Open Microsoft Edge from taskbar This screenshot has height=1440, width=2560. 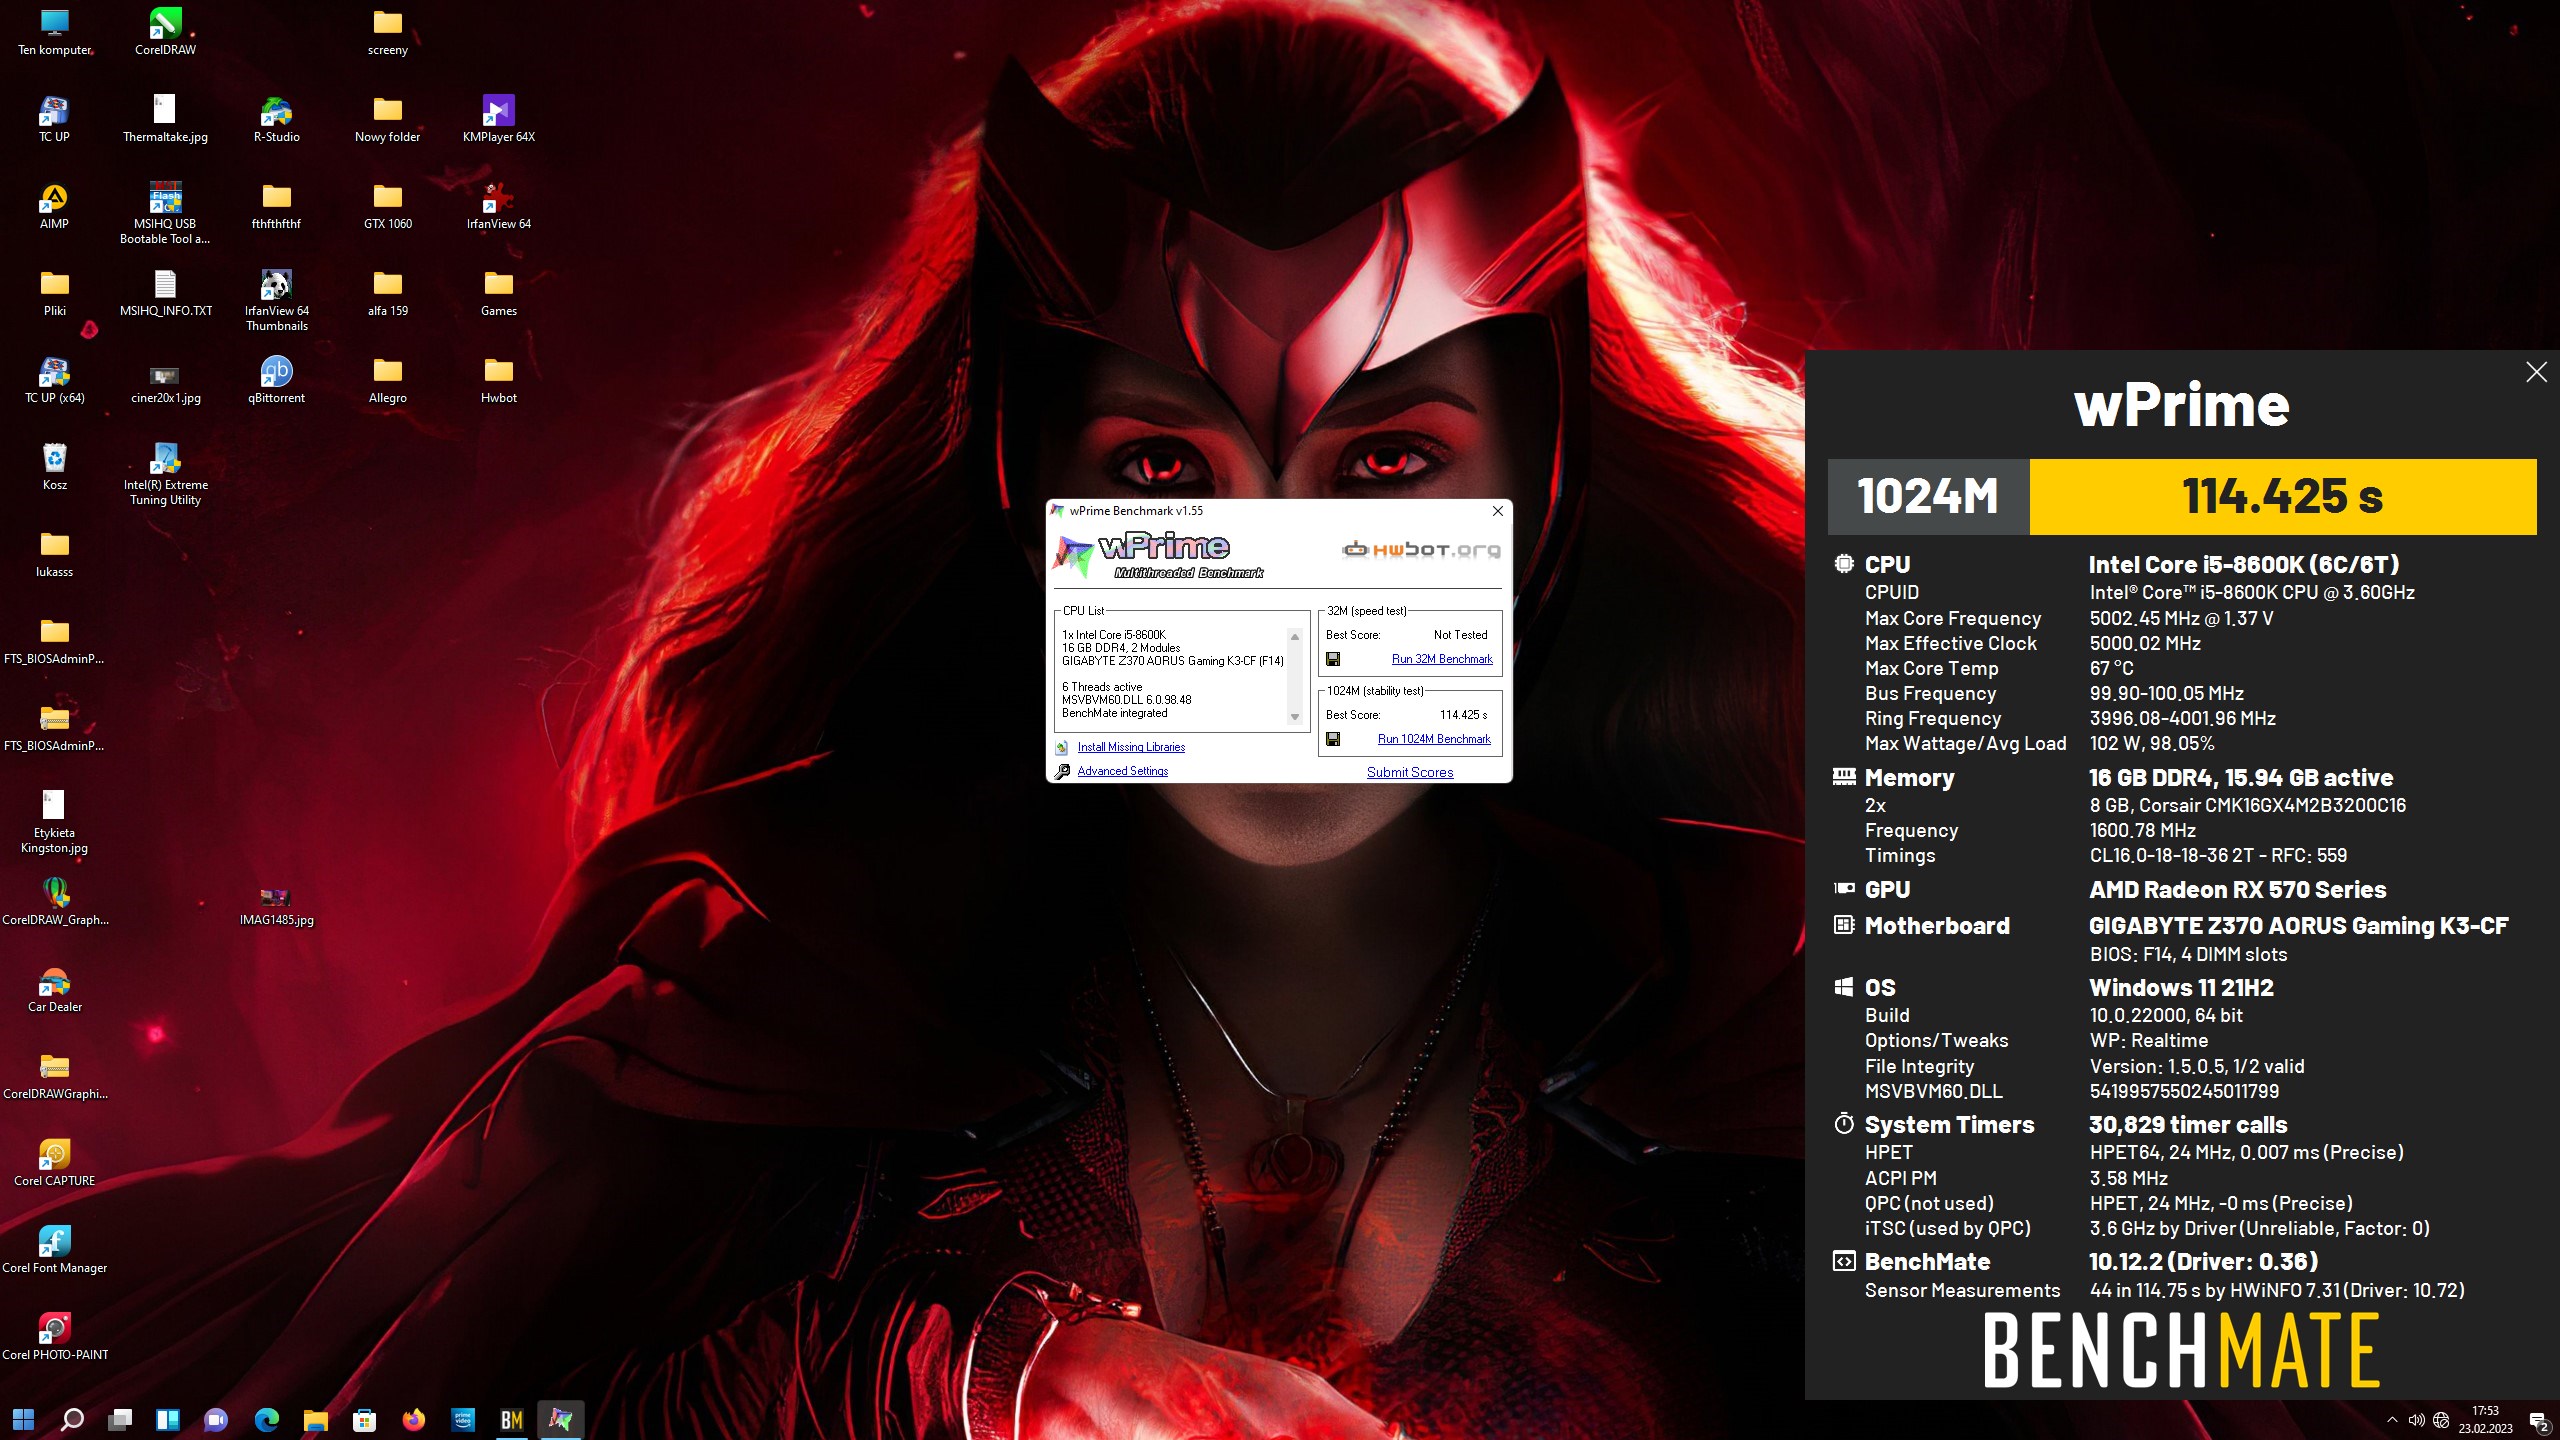(x=266, y=1419)
